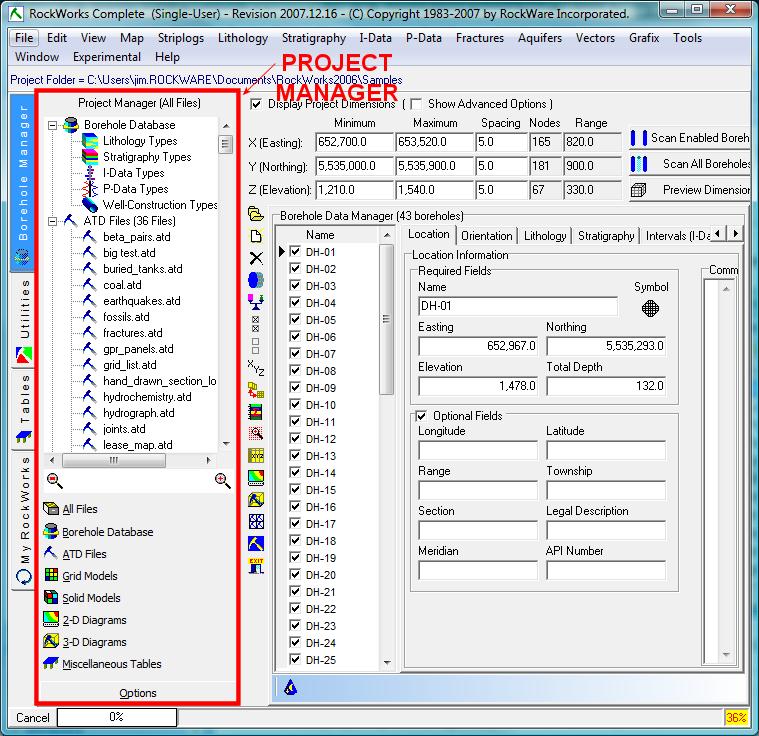
Task: Enable Show Advanced Options checkbox
Action: 415,104
